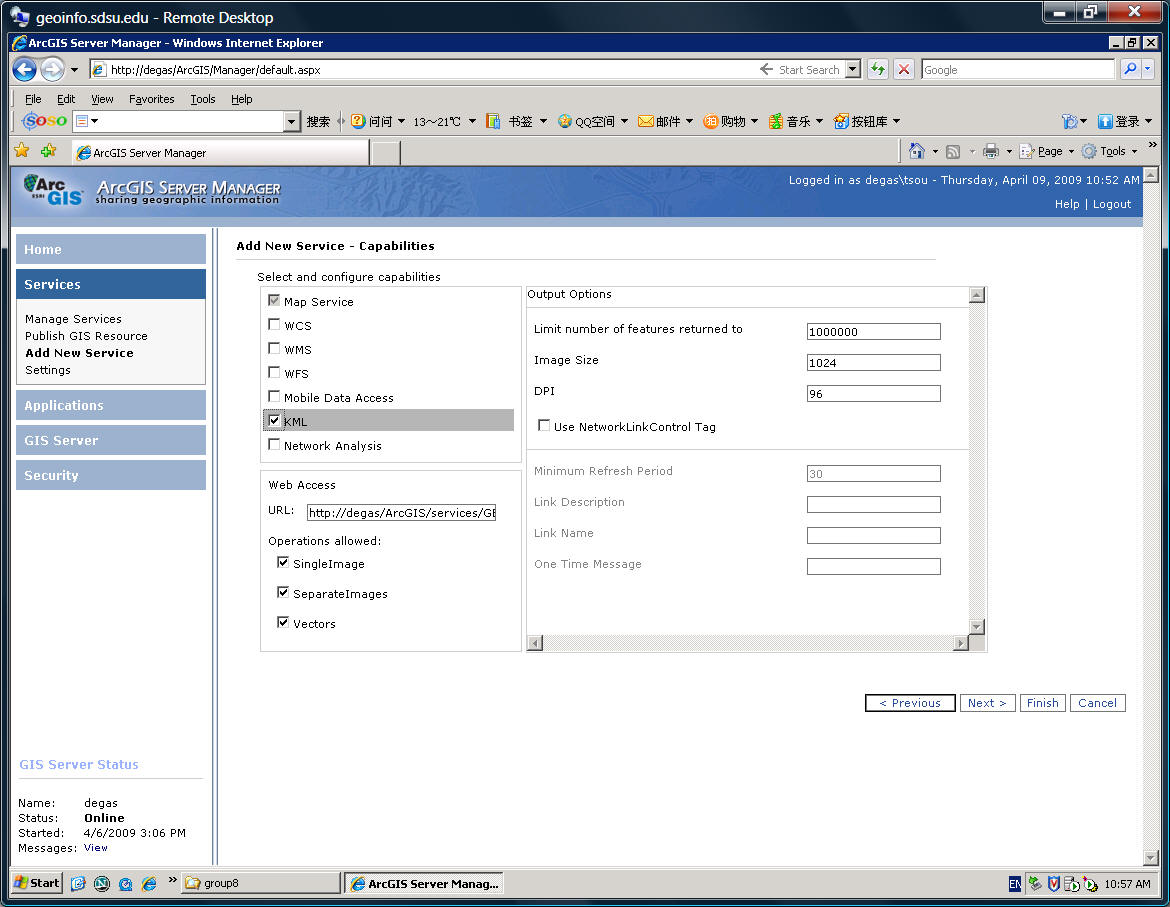Click the red V shield tray icon
The width and height of the screenshot is (1170, 907).
[x=1054, y=884]
